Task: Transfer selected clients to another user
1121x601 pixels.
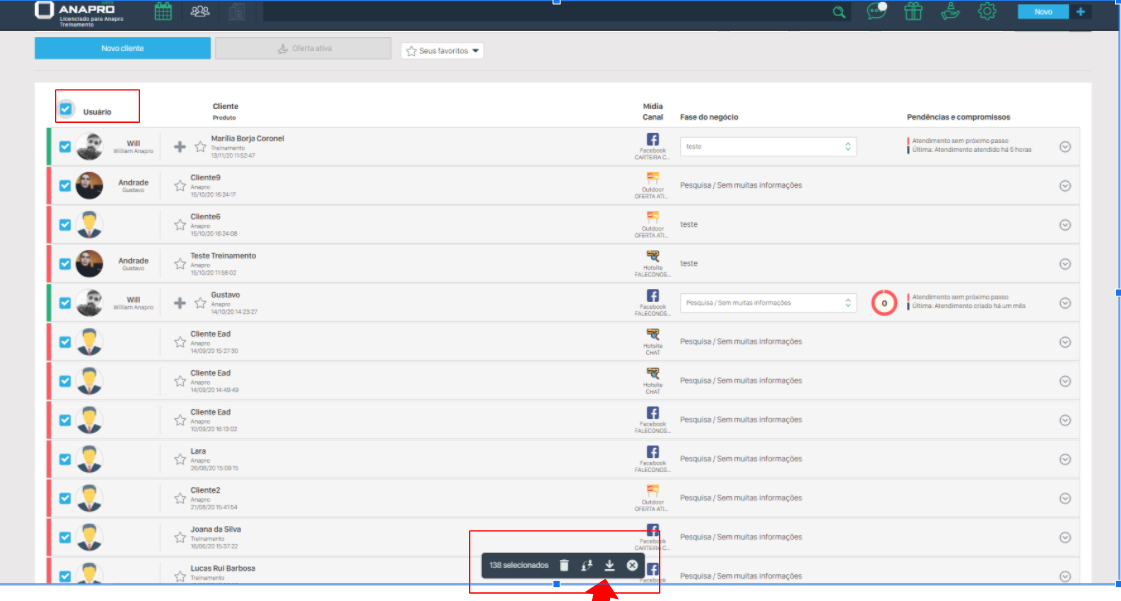Action: pyautogui.click(x=587, y=565)
